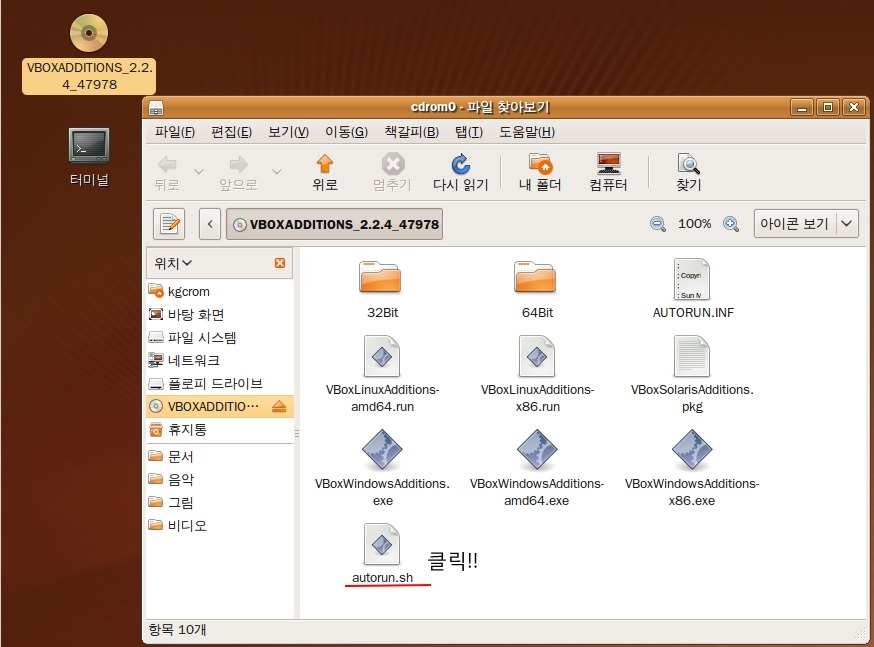The image size is (874, 647).
Task: Select the autorun.sh script icon
Action: [382, 544]
